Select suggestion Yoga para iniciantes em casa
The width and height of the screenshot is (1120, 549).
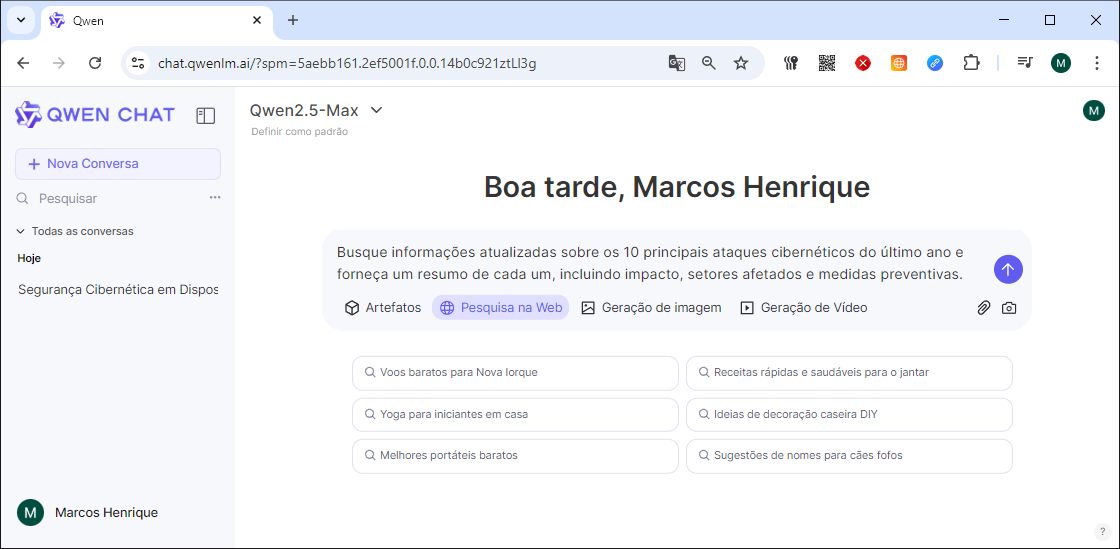click(x=515, y=414)
